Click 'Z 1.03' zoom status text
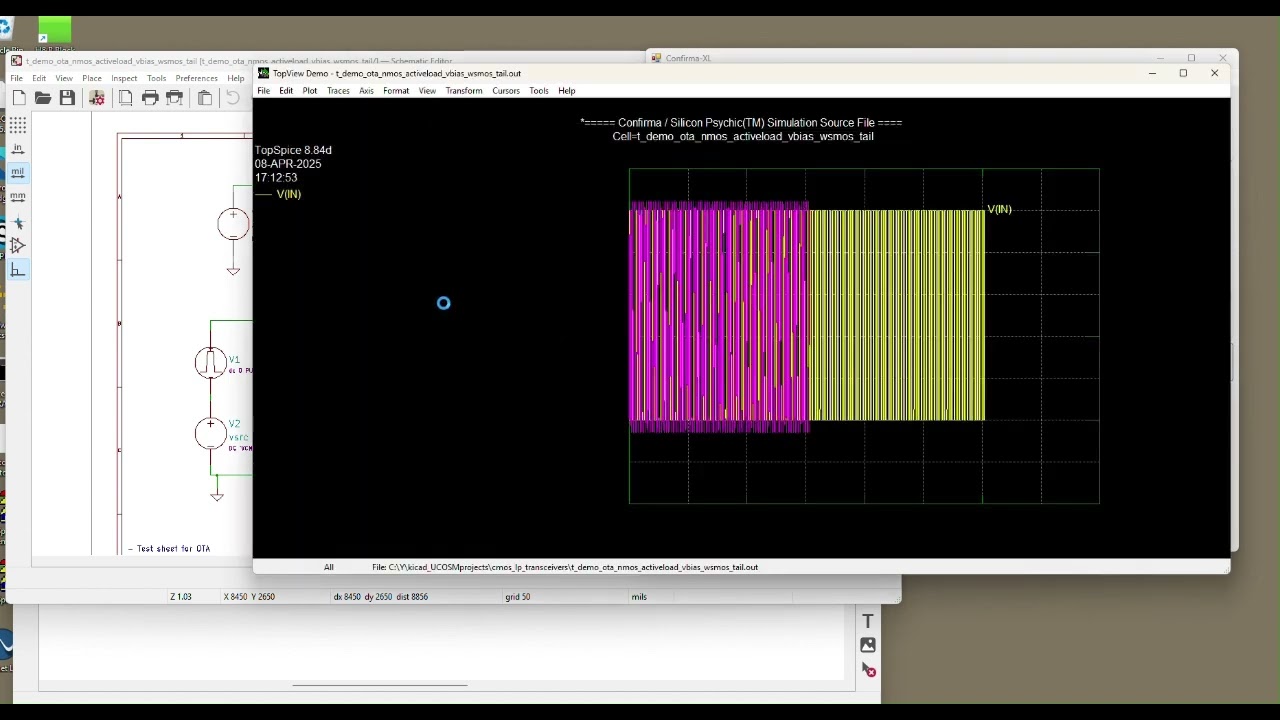This screenshot has width=1280, height=720. click(180, 597)
